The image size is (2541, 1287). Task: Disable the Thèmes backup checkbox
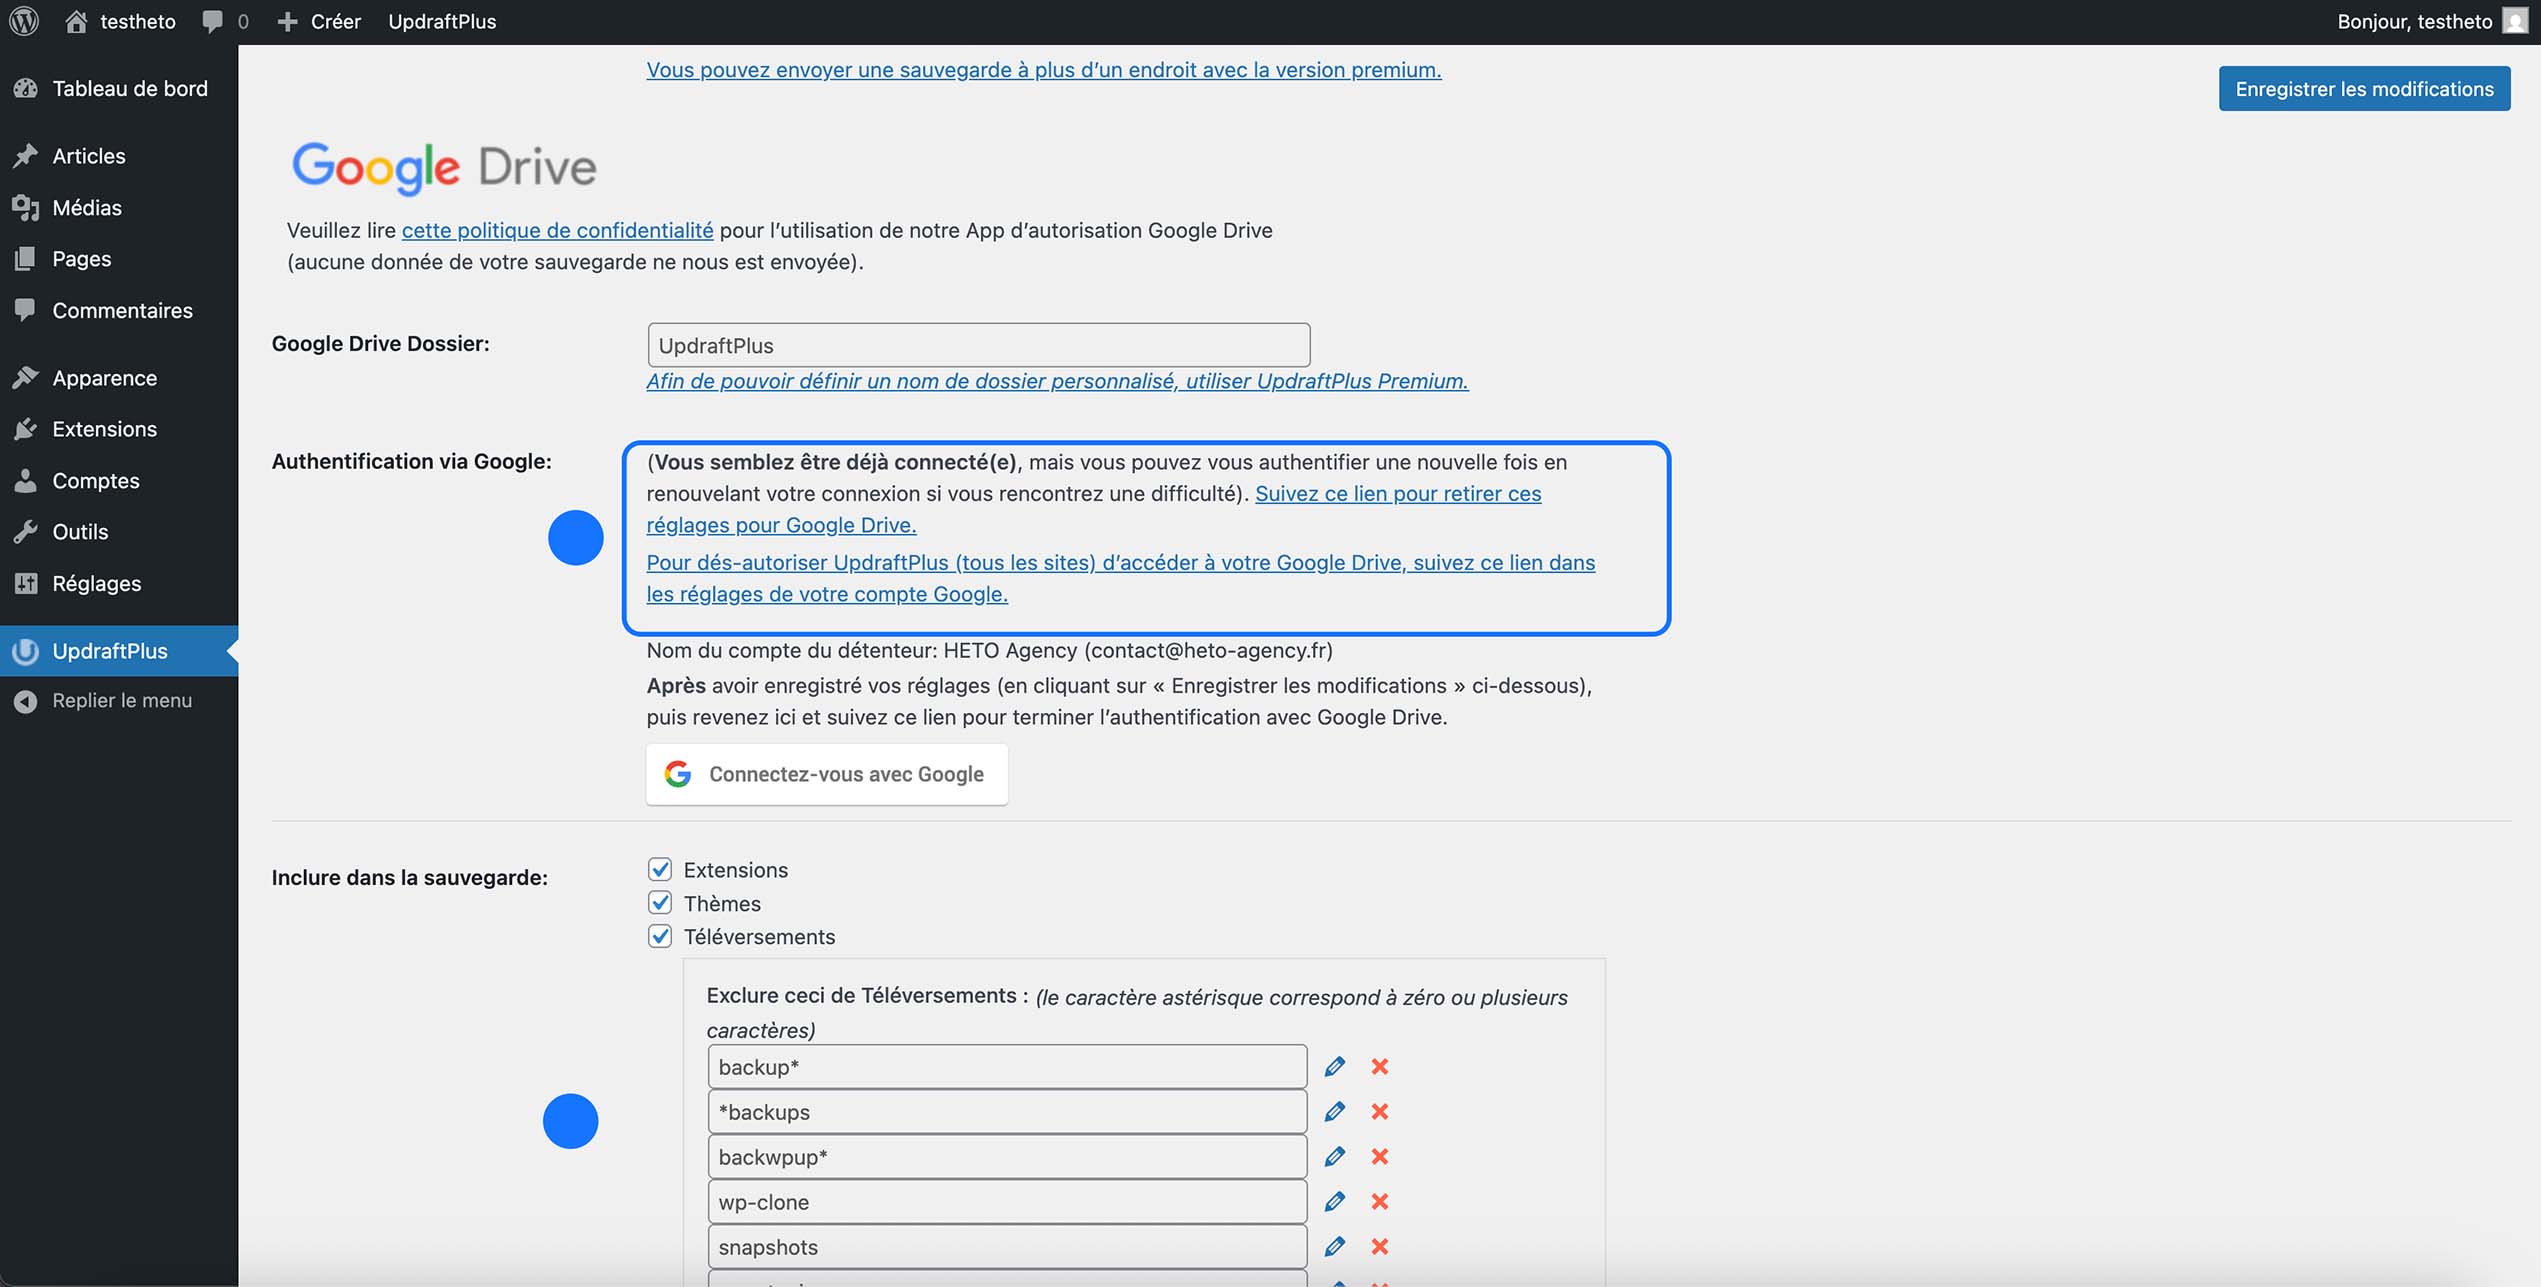point(660,903)
